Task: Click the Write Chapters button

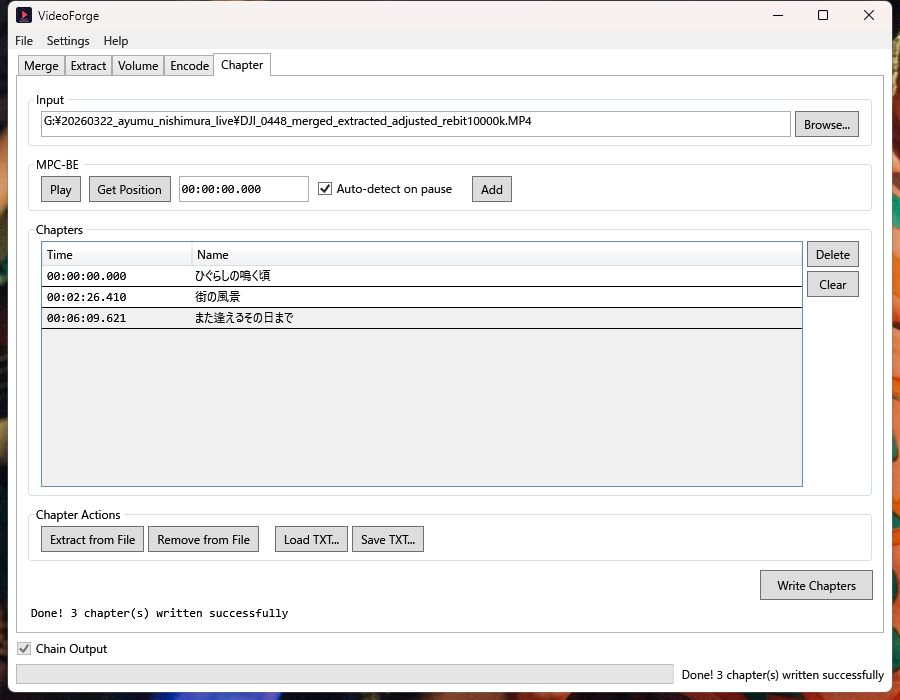Action: pyautogui.click(x=816, y=586)
